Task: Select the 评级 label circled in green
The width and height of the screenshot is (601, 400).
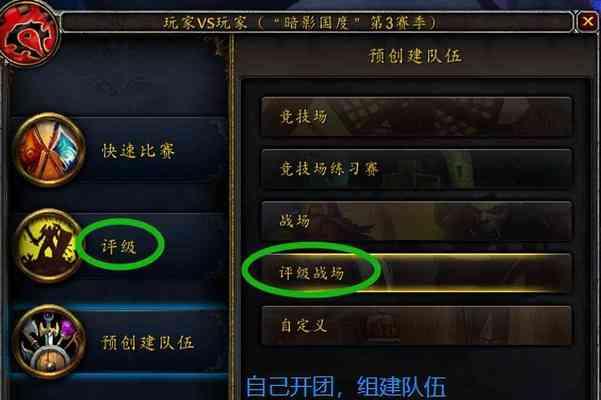Action: pyautogui.click(x=118, y=247)
